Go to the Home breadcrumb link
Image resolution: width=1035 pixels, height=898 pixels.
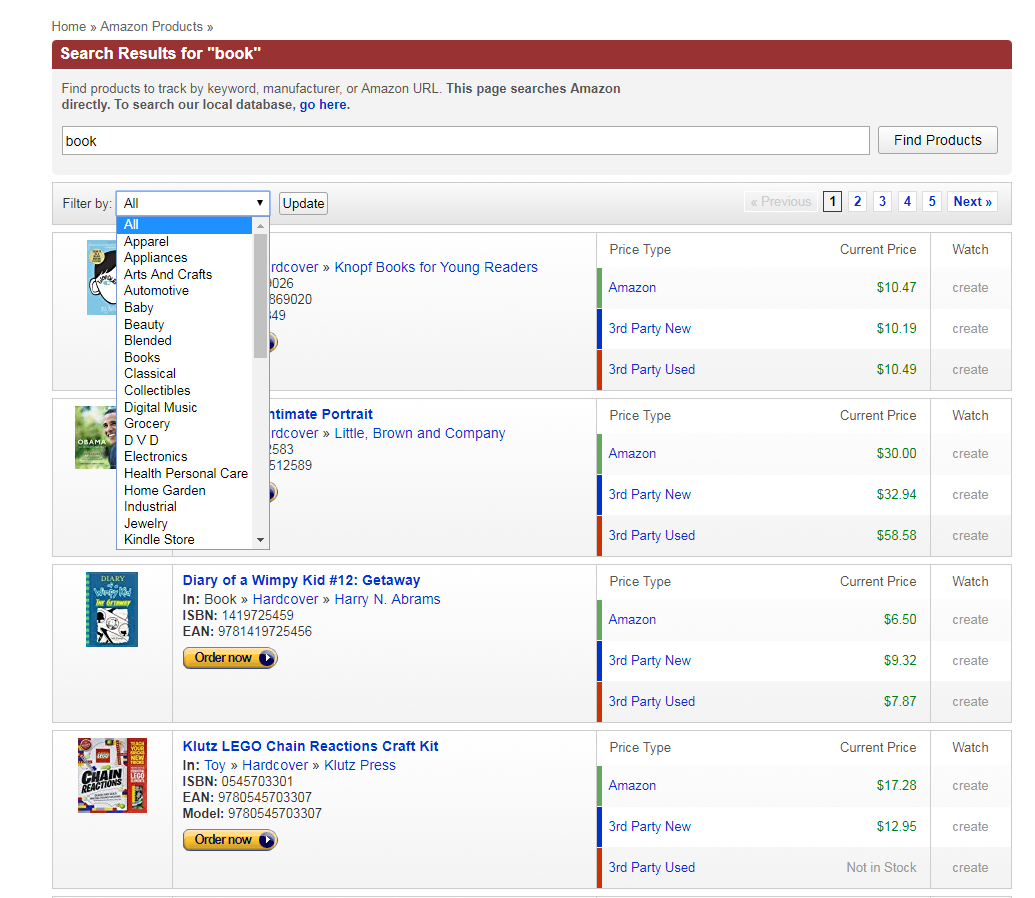[x=69, y=26]
